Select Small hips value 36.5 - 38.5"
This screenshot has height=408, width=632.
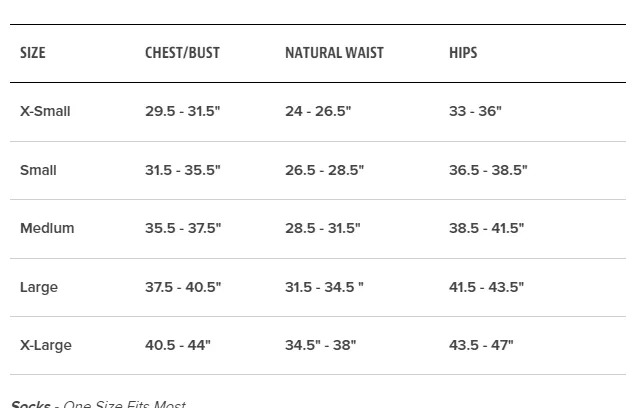pyautogui.click(x=488, y=170)
